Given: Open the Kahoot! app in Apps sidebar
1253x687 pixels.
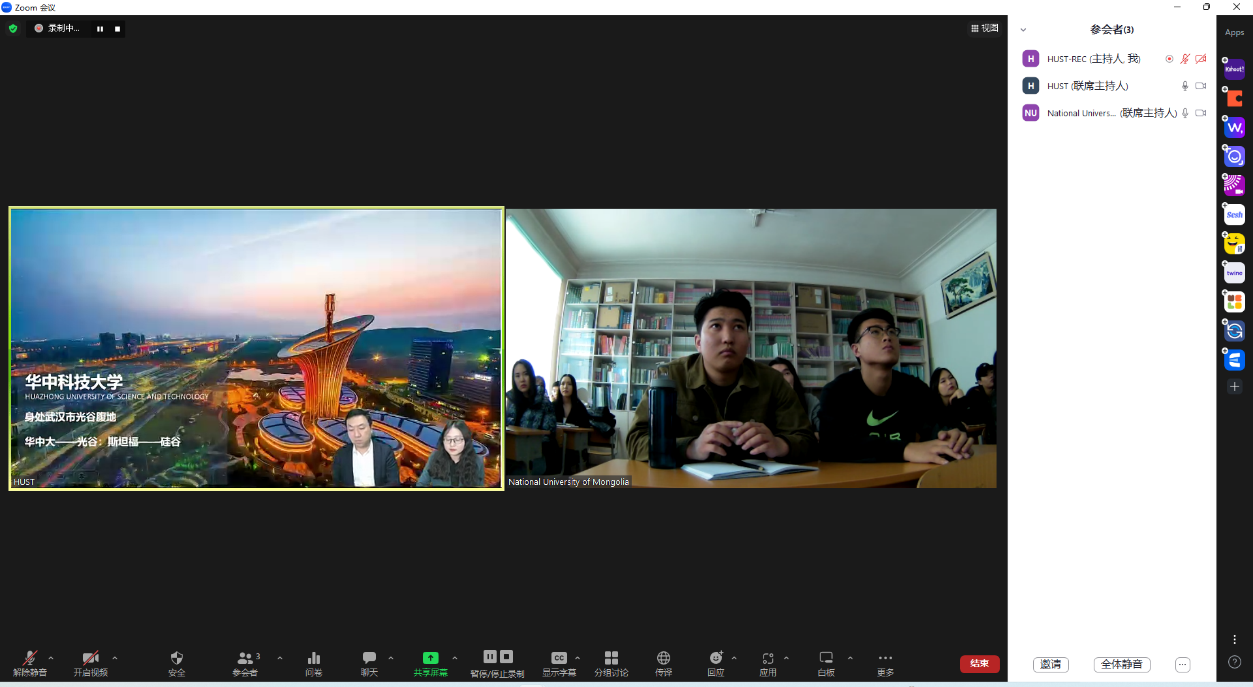Looking at the screenshot, I should pyautogui.click(x=1235, y=70).
